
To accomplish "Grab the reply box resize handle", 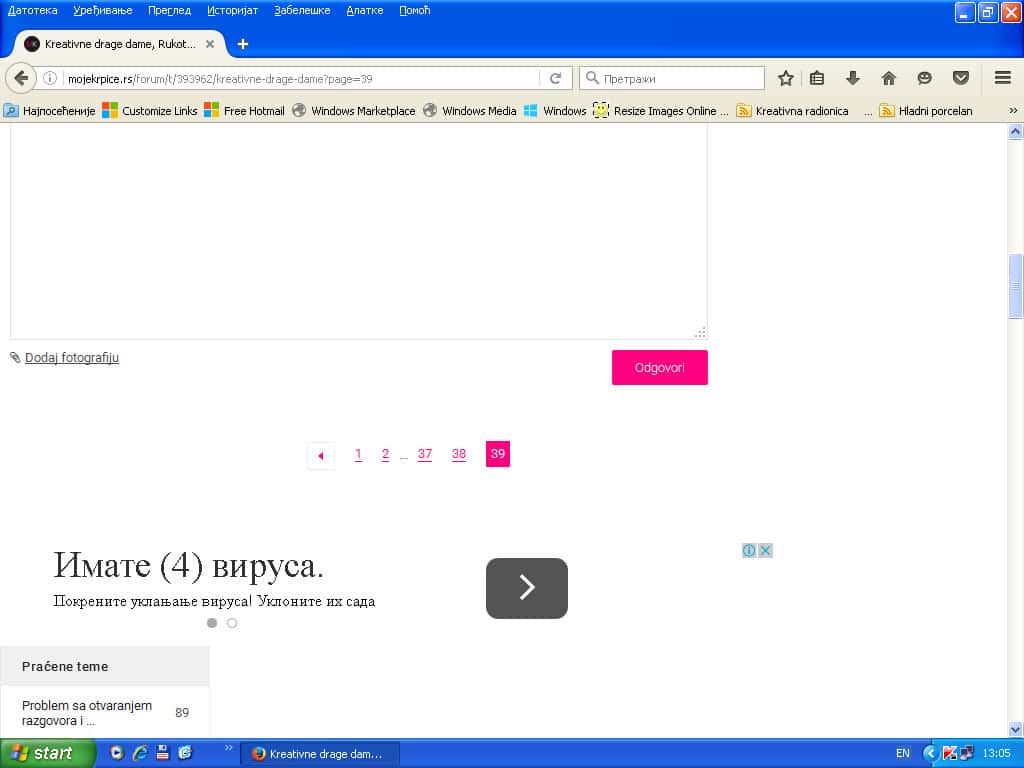I will click(700, 332).
